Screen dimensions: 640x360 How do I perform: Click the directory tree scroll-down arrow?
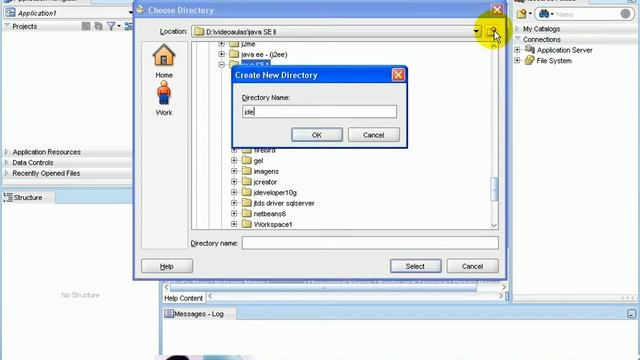(494, 225)
